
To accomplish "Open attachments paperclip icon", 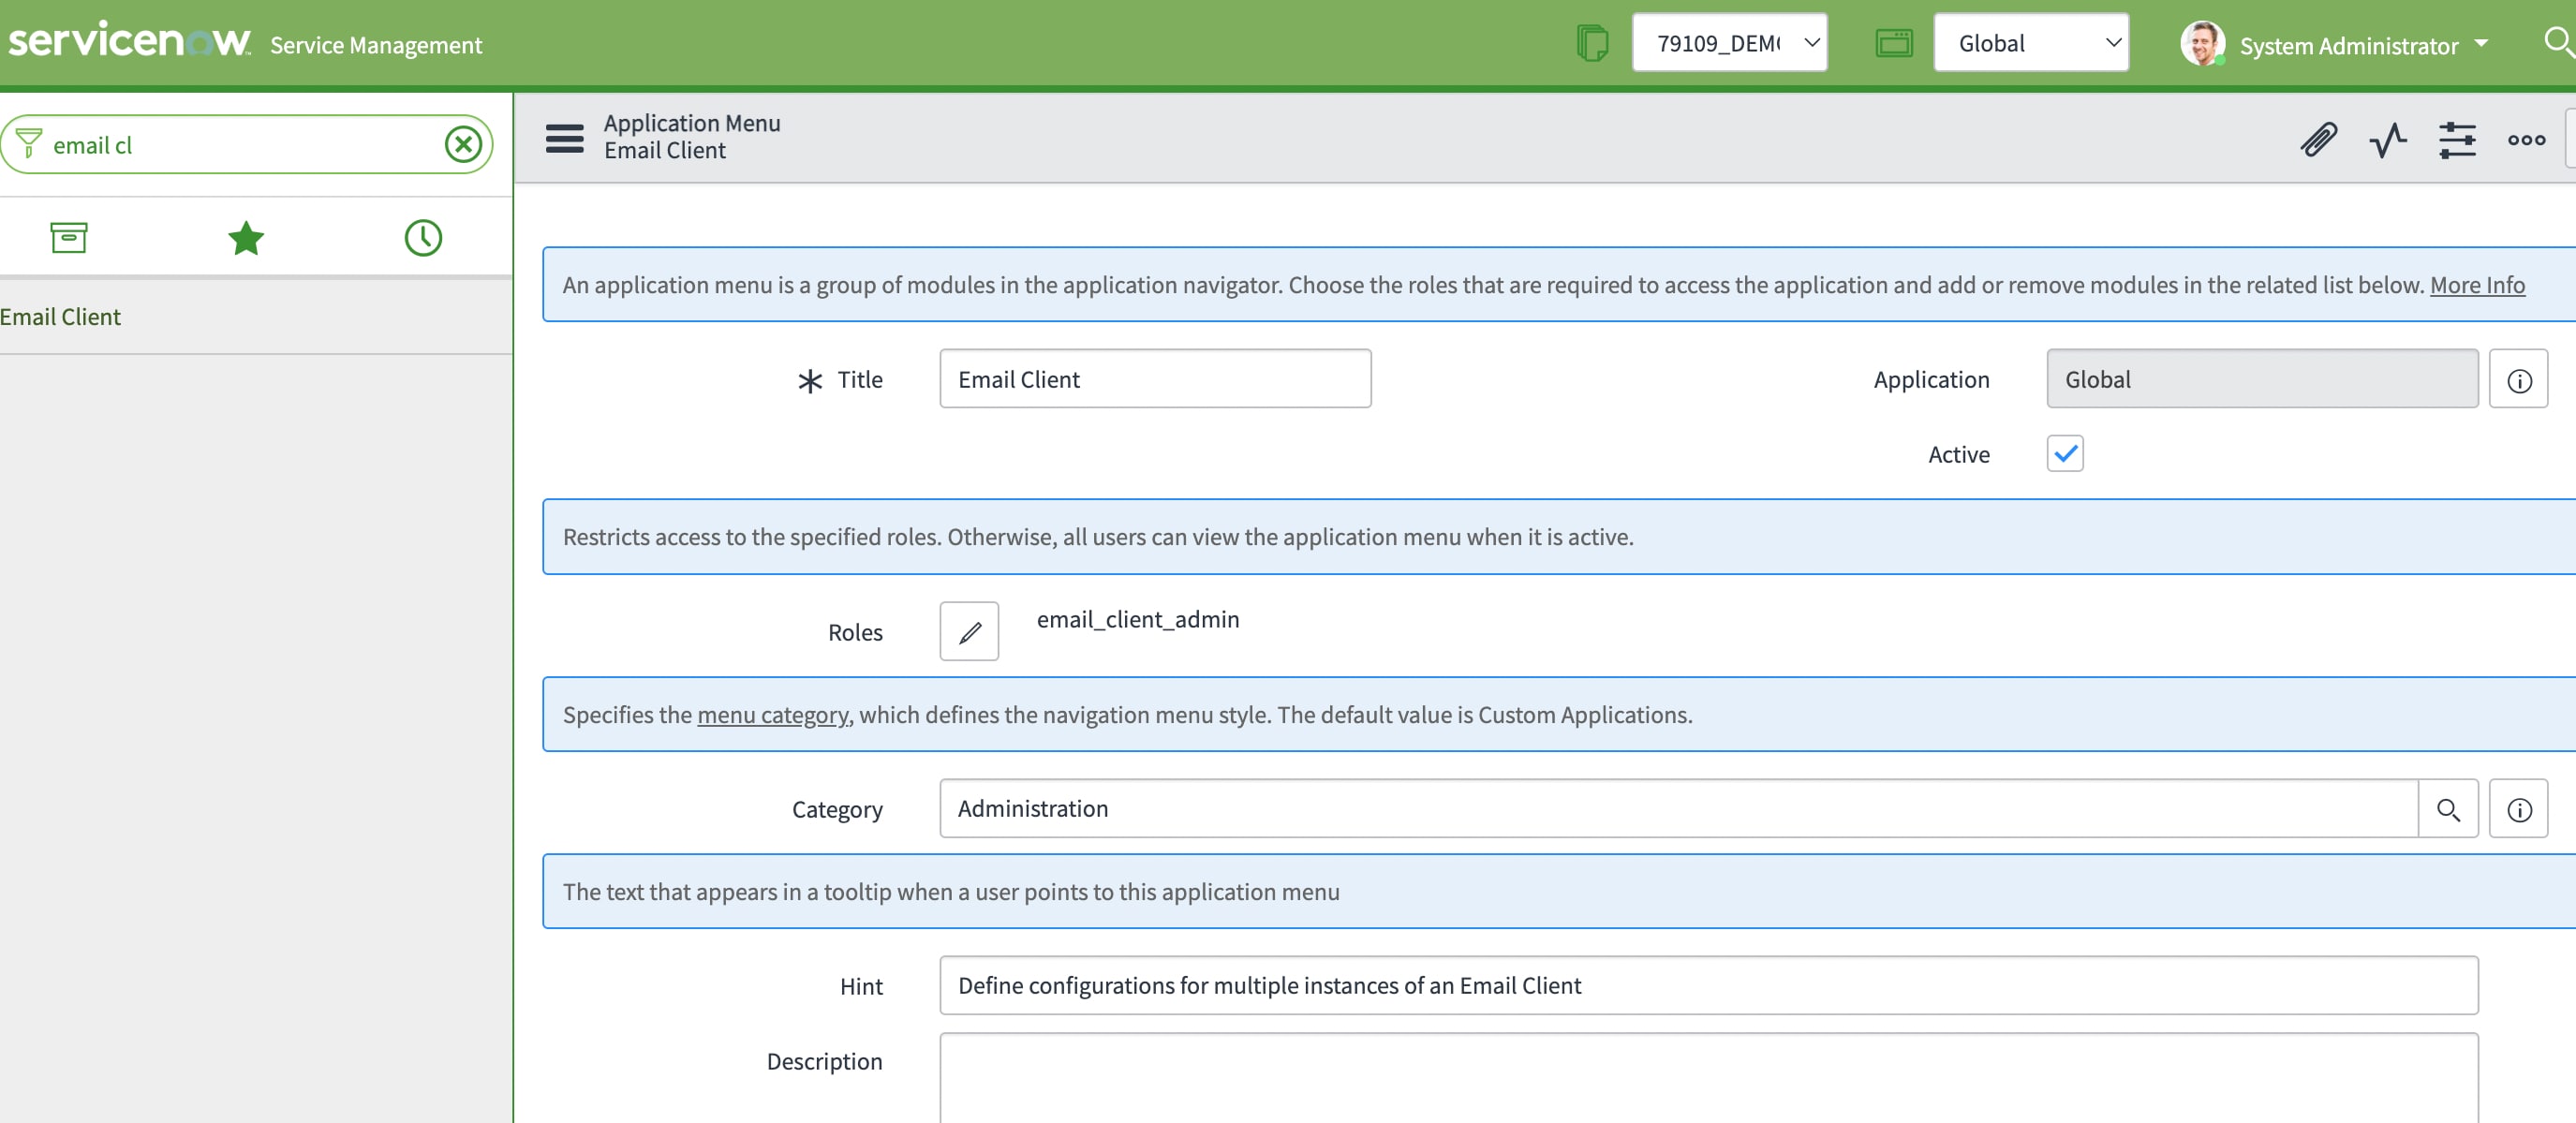I will tap(2318, 139).
